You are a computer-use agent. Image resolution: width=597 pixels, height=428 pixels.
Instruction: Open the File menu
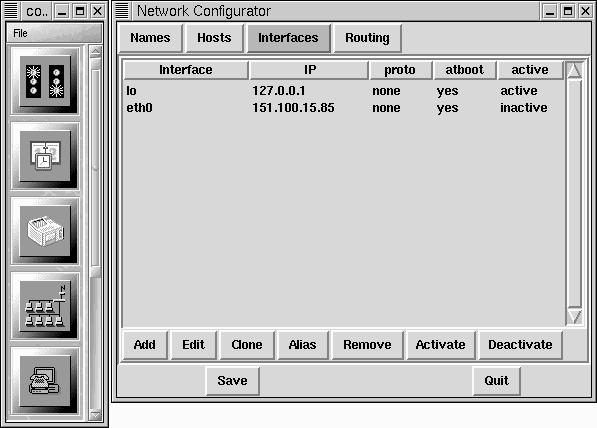pyautogui.click(x=20, y=34)
